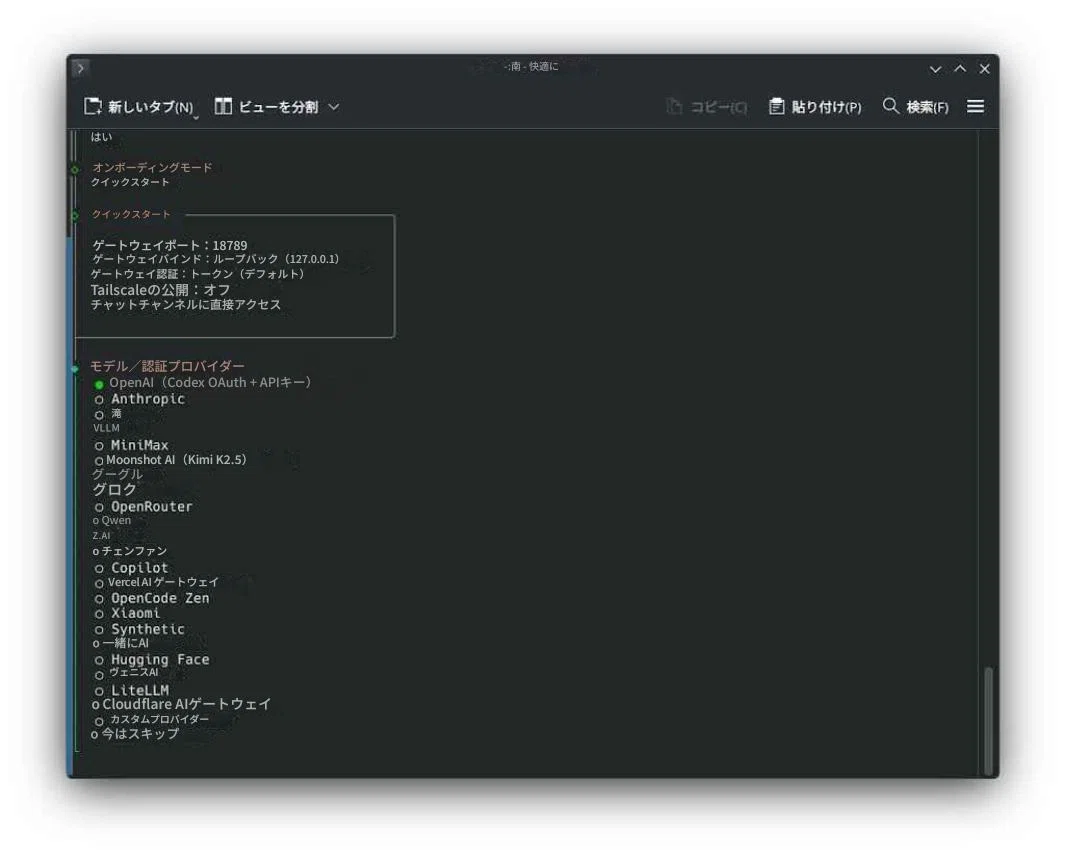Click the paste clipboard icon
Screen dimensions: 1065x857
tap(776, 106)
